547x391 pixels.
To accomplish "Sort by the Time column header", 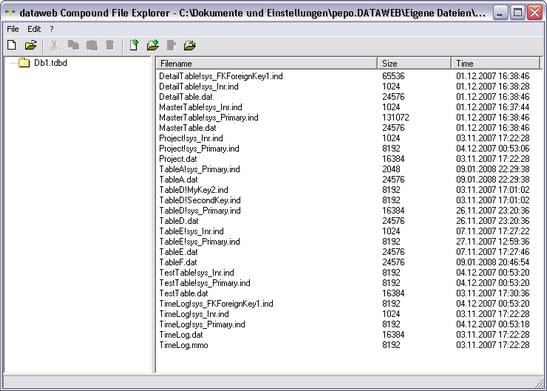I will (x=495, y=63).
